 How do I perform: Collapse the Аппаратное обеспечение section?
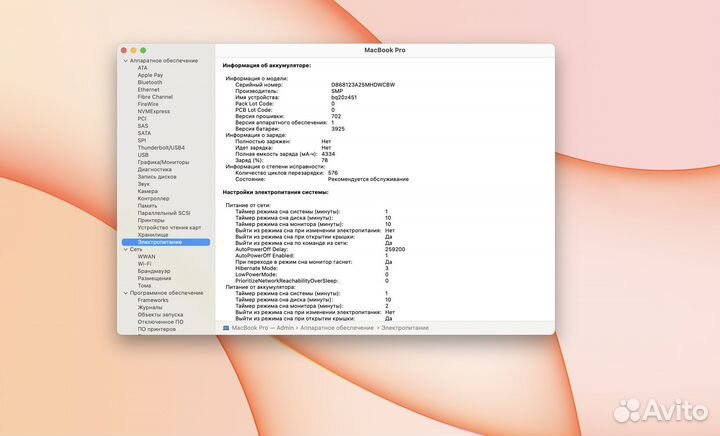(x=125, y=61)
